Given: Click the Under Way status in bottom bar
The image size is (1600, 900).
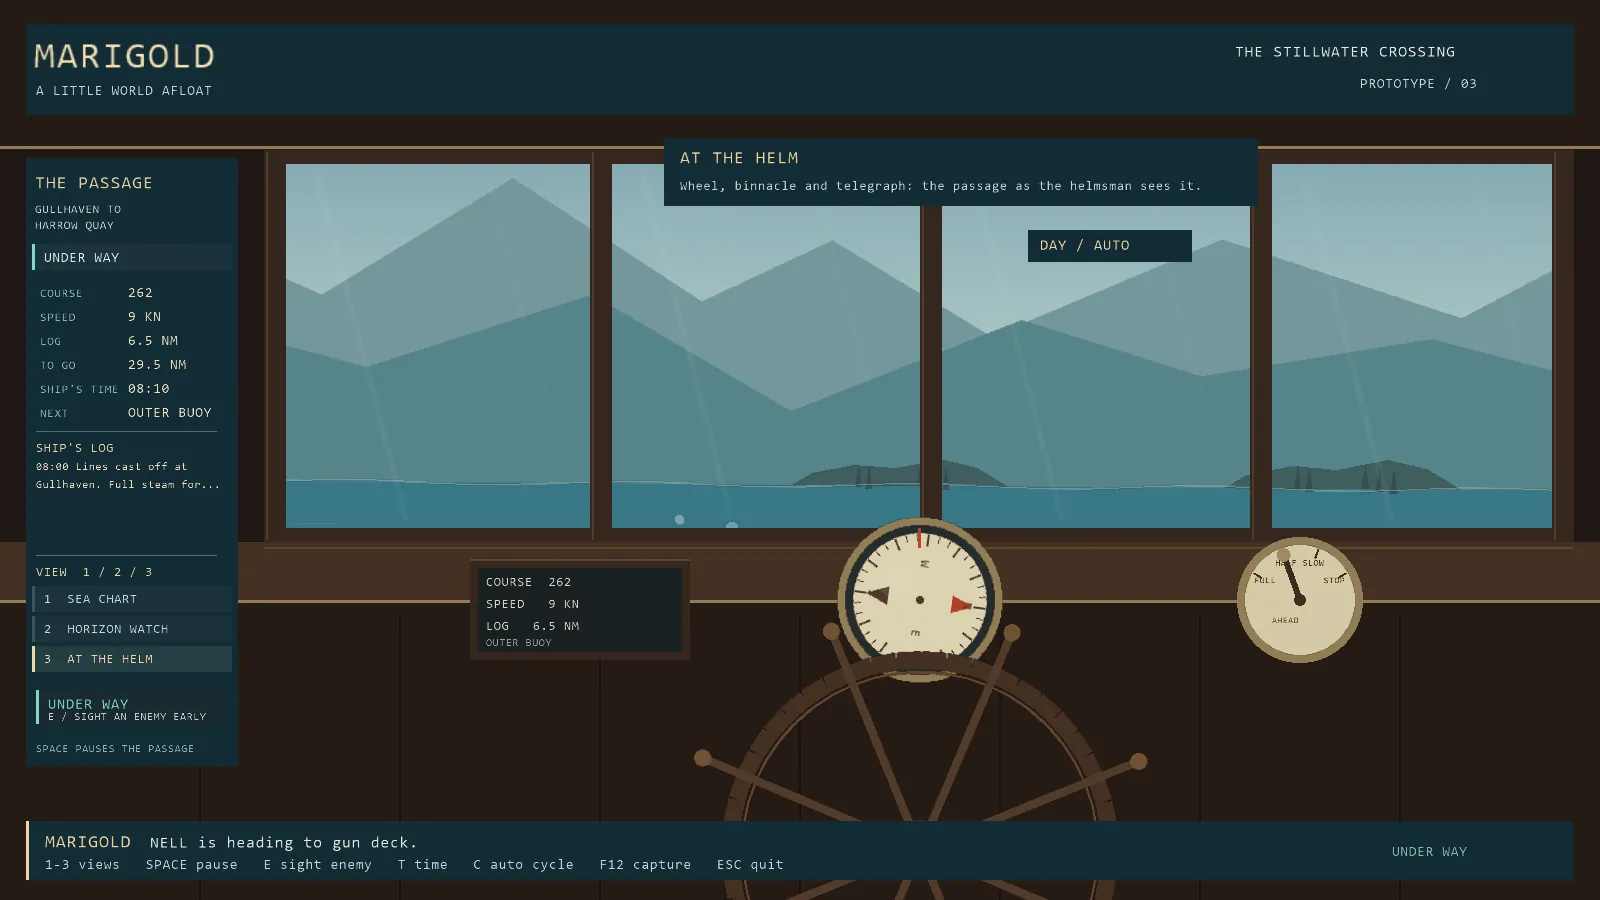Looking at the screenshot, I should [x=1429, y=852].
